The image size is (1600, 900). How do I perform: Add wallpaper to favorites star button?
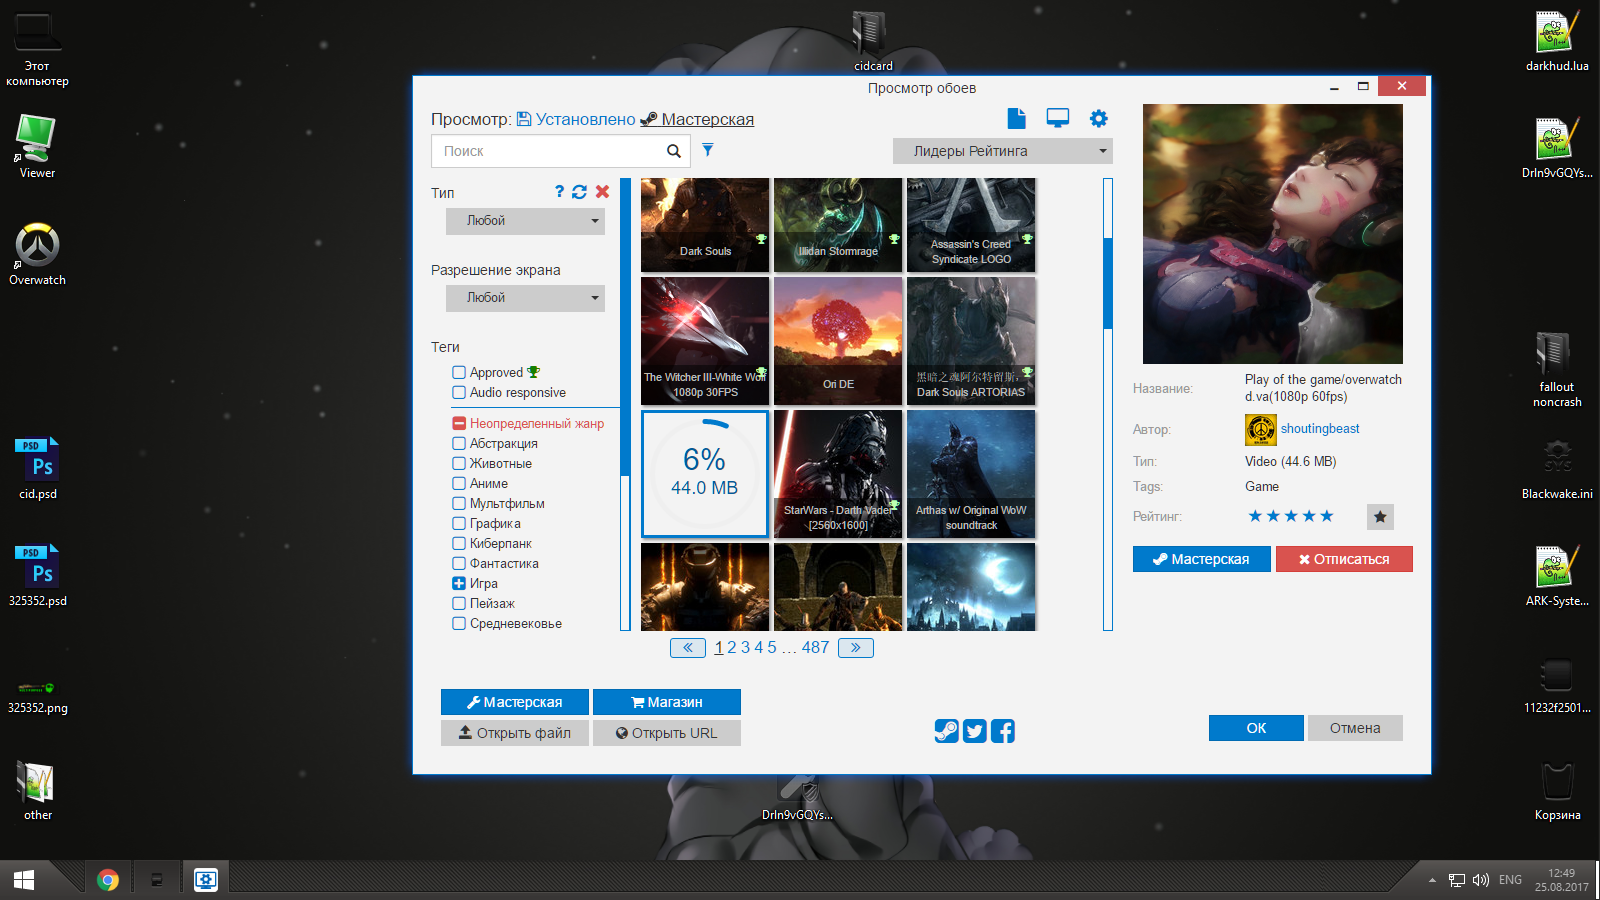pos(1380,517)
